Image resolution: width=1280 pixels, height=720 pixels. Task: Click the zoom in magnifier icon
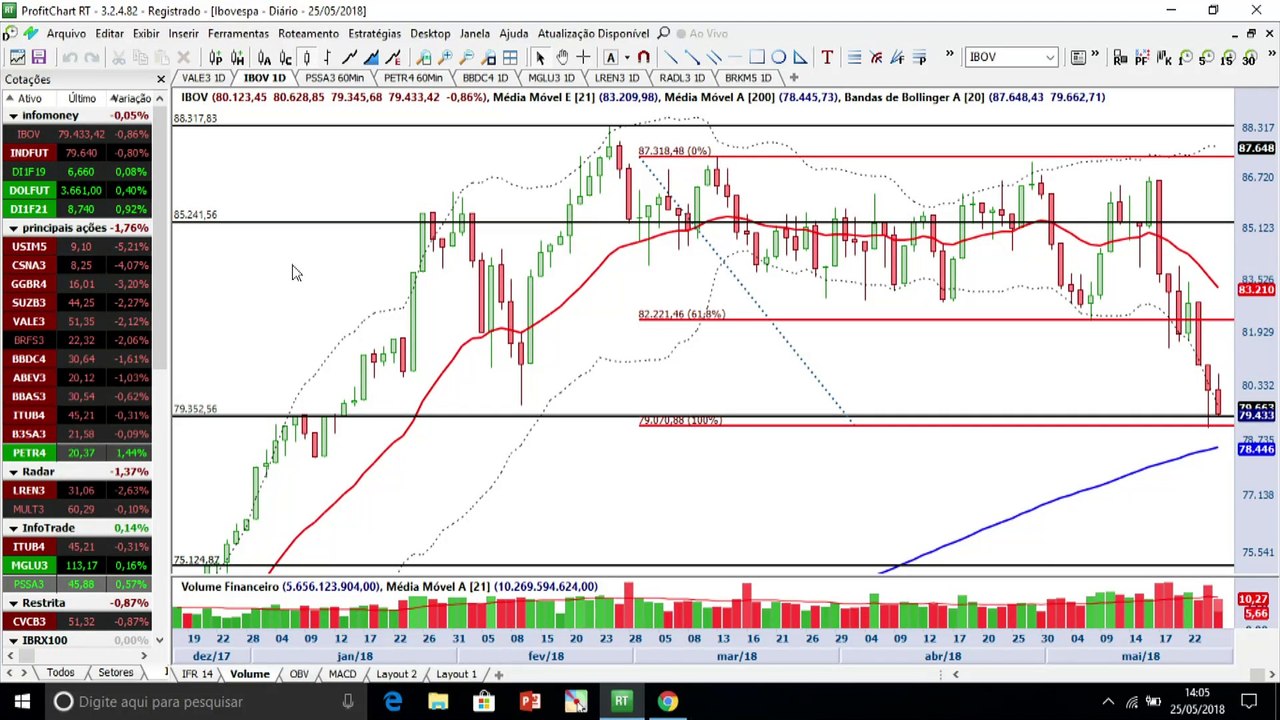click(445, 57)
